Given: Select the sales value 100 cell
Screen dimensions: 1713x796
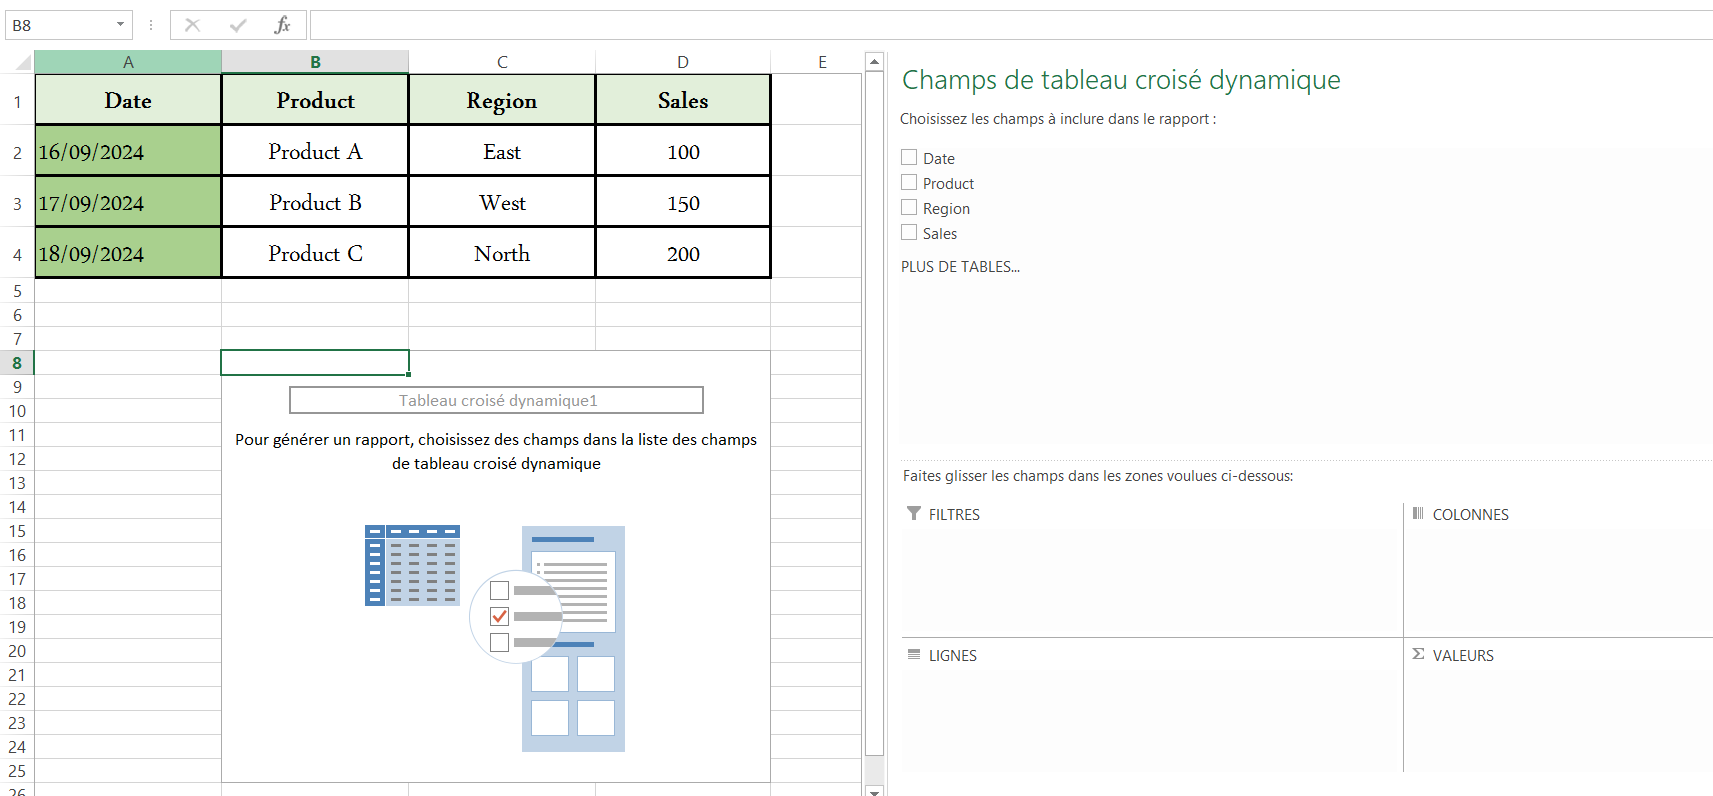Looking at the screenshot, I should point(683,151).
